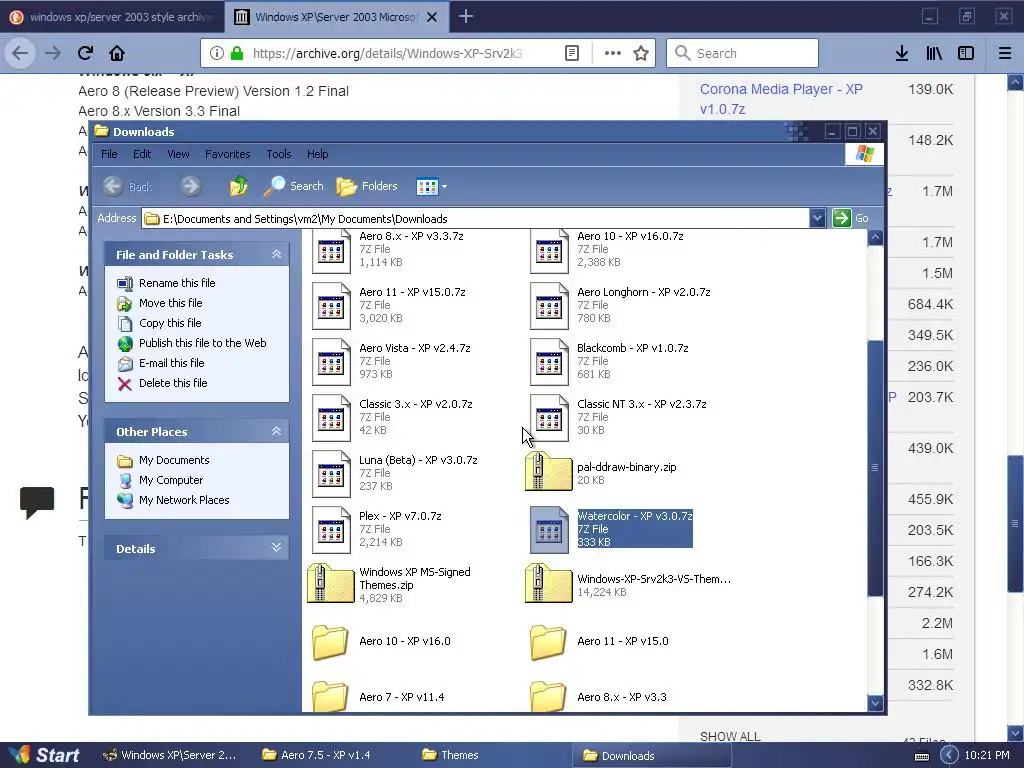Open the File menu in Downloads window
Screen dimensions: 1024x768
pos(109,154)
